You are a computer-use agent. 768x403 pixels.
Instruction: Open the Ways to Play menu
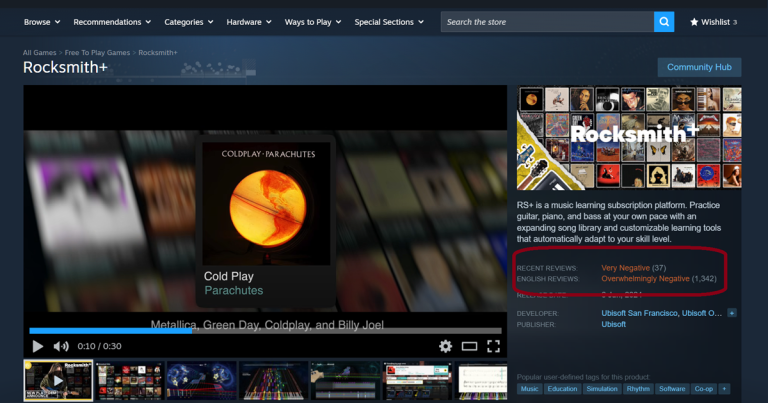pos(313,22)
